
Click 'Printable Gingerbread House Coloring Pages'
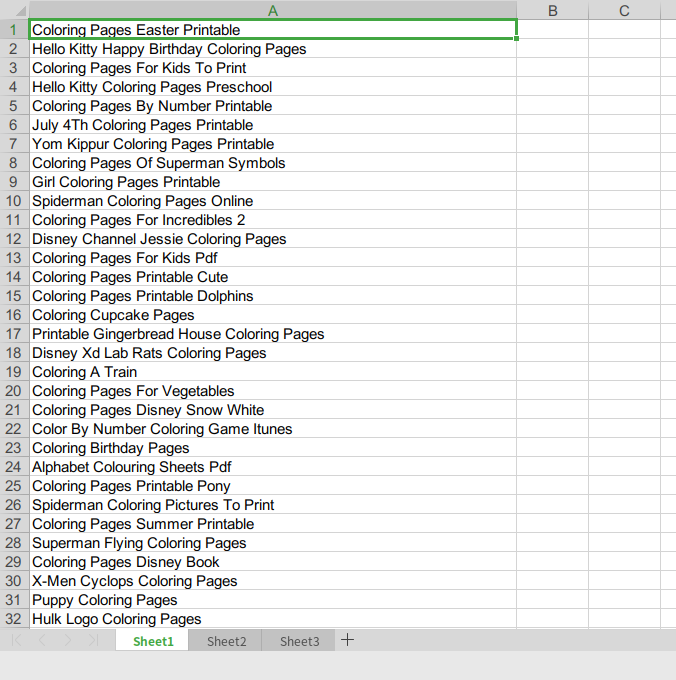tap(273, 334)
